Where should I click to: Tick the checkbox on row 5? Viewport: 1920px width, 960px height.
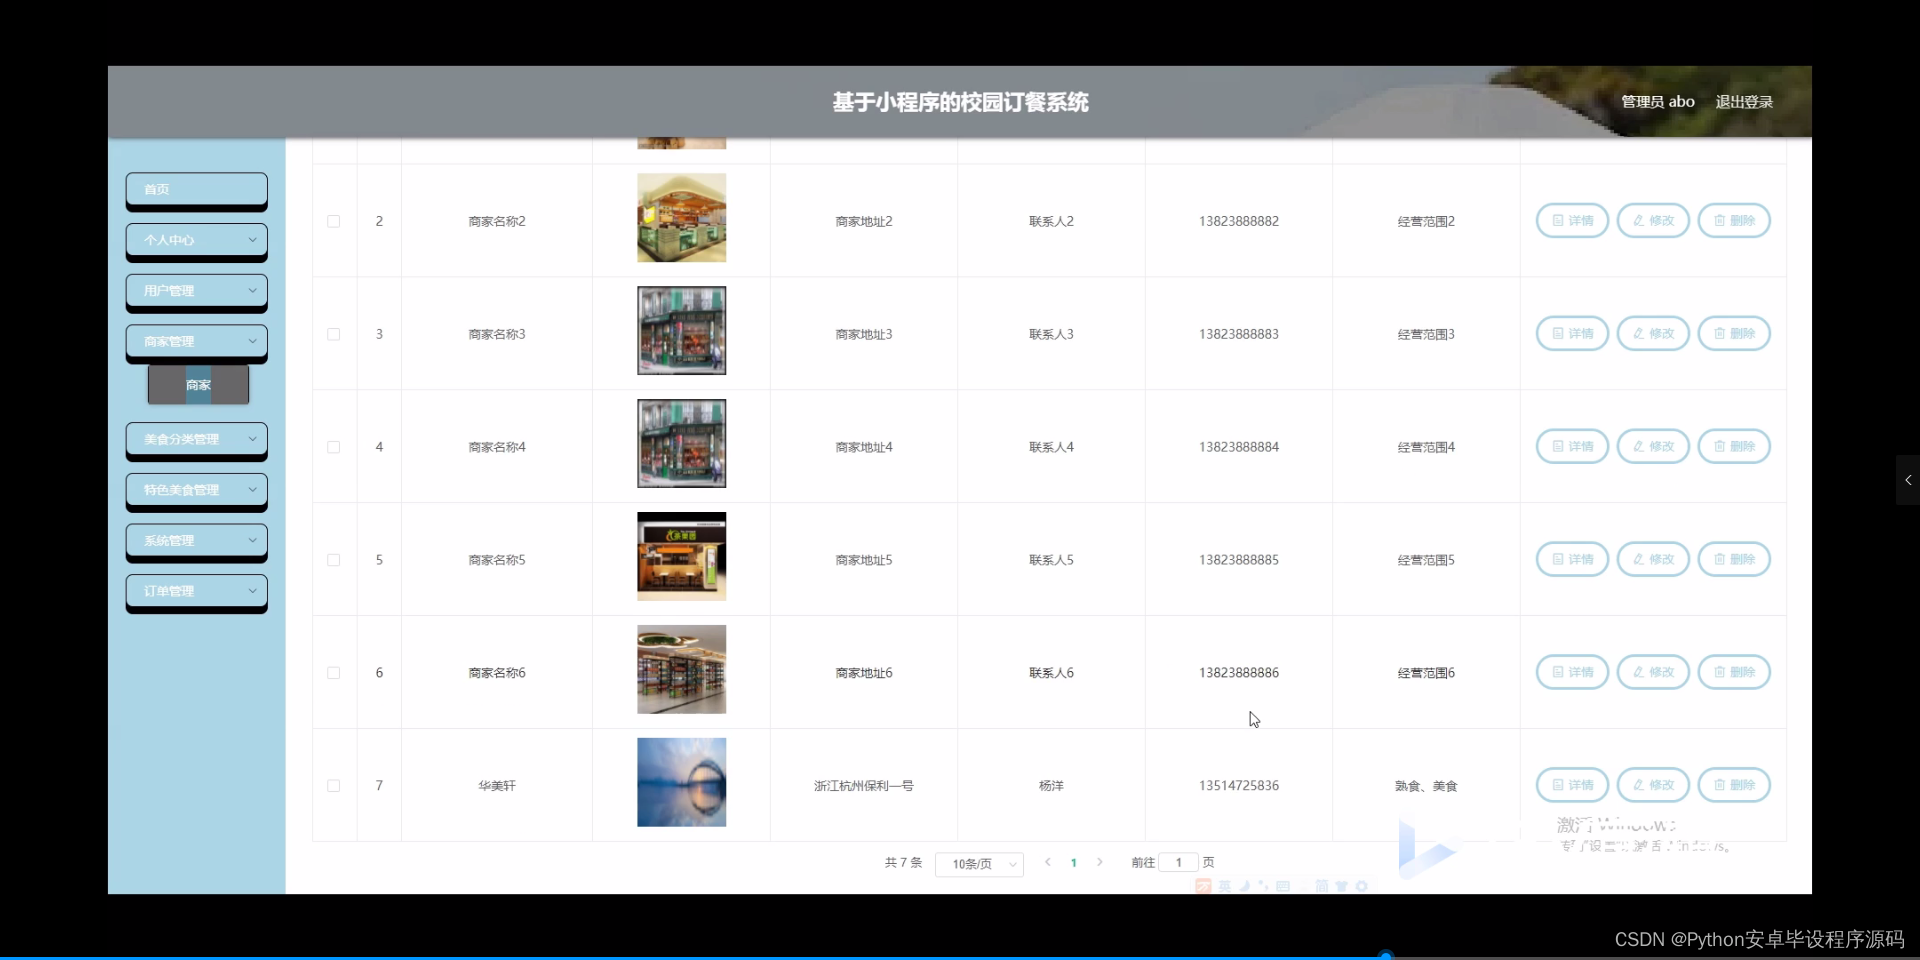(333, 560)
